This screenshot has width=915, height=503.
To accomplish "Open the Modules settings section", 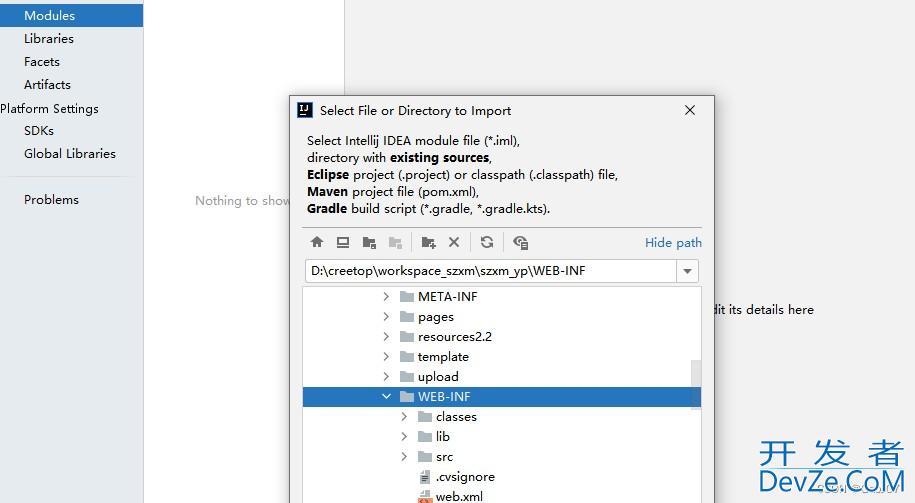I will click(49, 15).
